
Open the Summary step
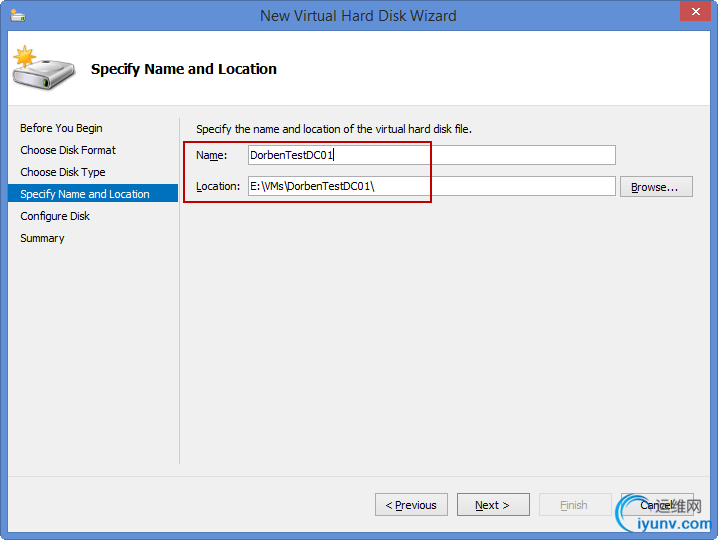[42, 238]
